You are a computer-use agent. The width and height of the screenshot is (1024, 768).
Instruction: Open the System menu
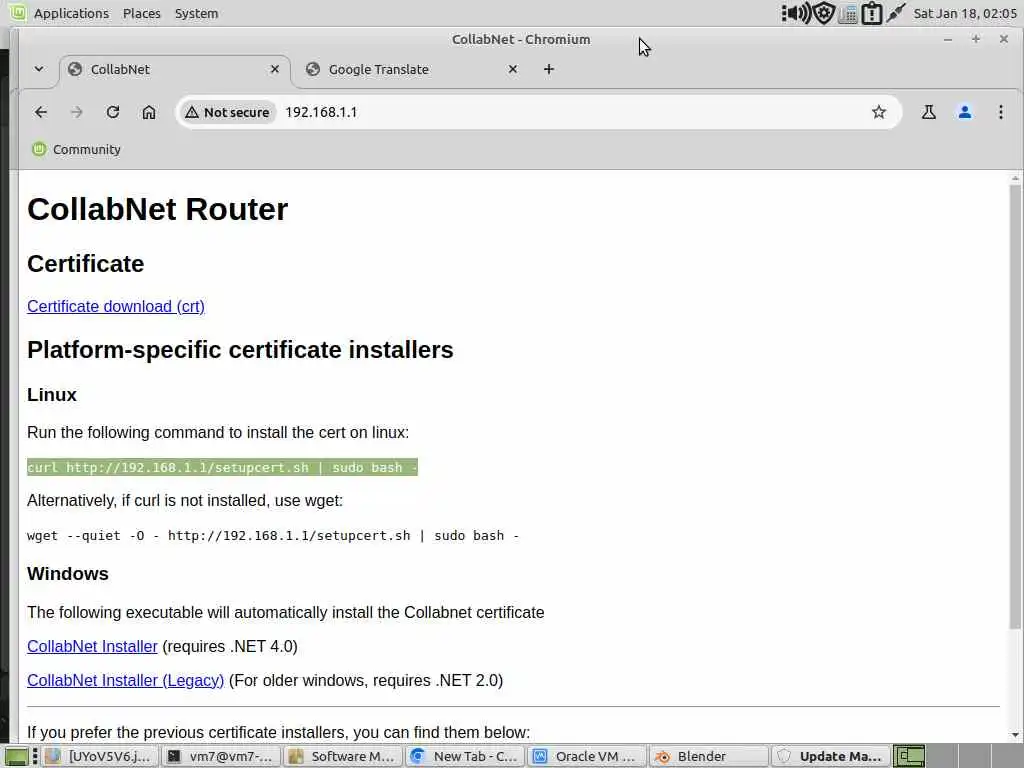click(x=197, y=13)
